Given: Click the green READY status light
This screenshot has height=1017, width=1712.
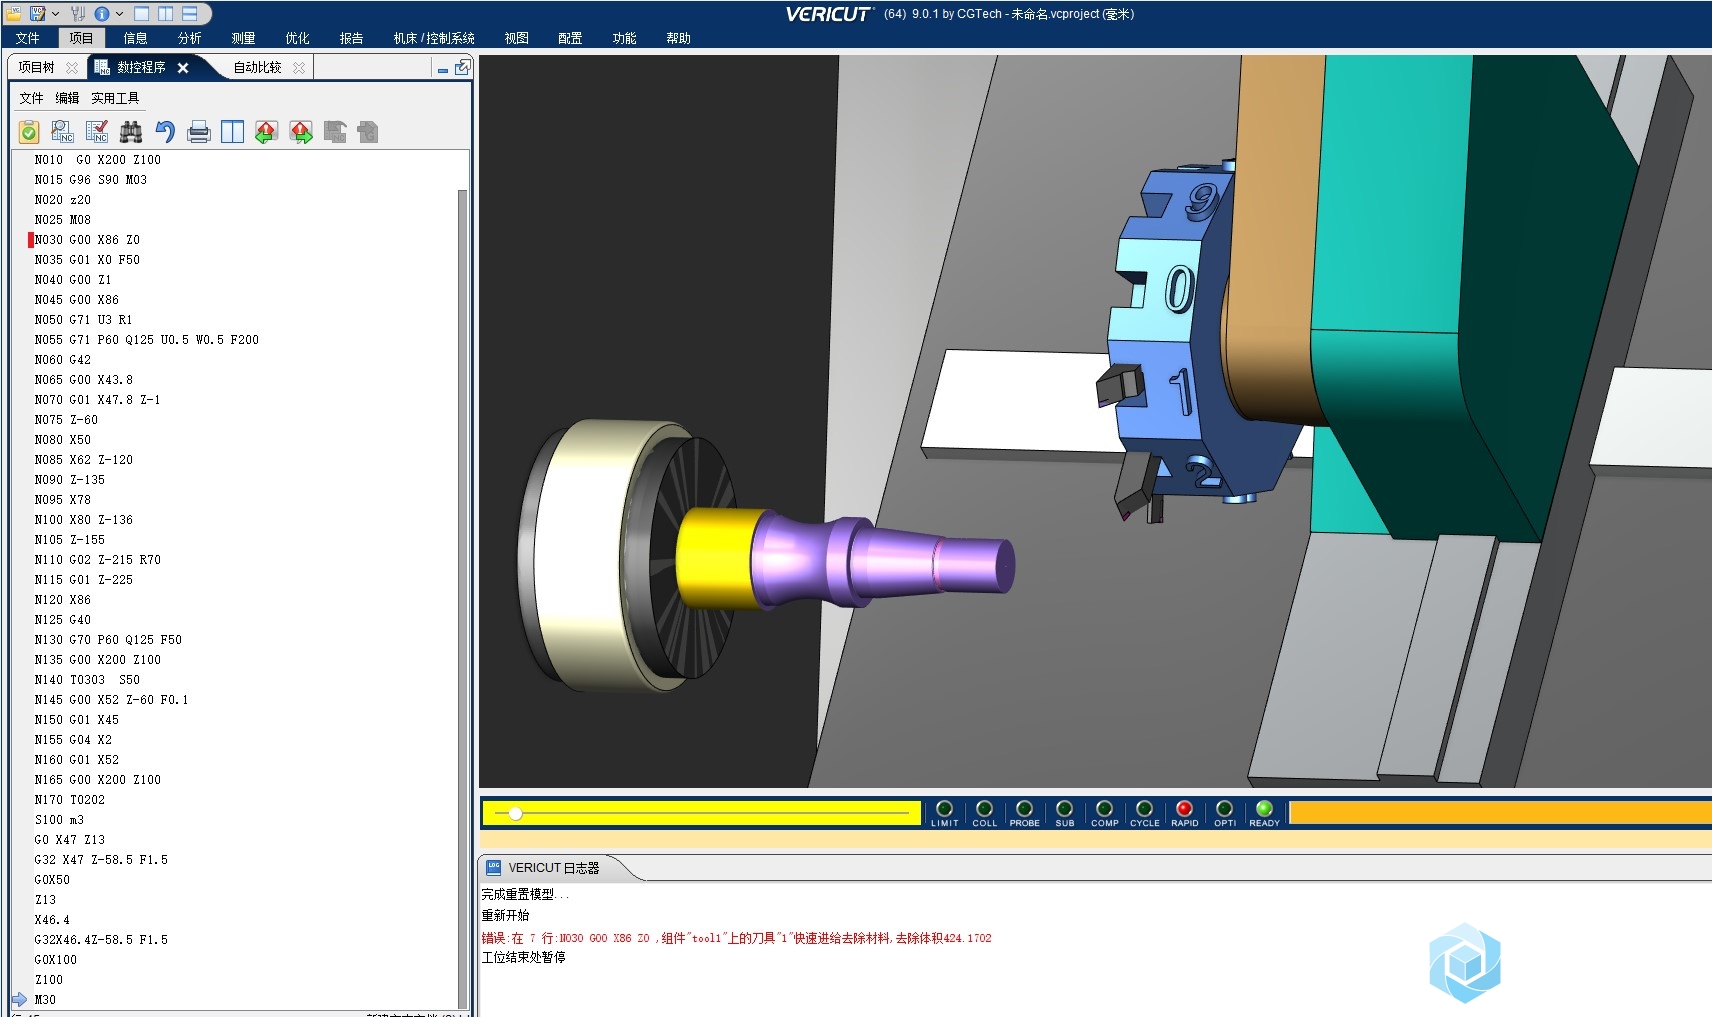Looking at the screenshot, I should click(1264, 809).
